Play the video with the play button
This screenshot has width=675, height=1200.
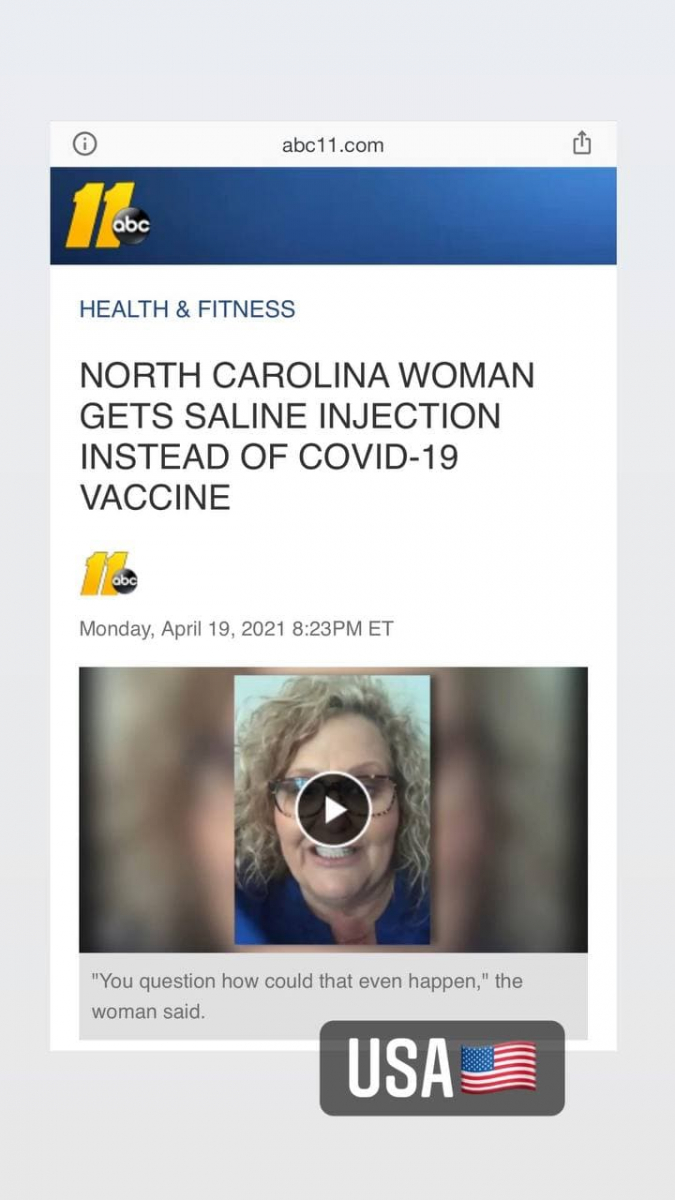pyautogui.click(x=333, y=809)
